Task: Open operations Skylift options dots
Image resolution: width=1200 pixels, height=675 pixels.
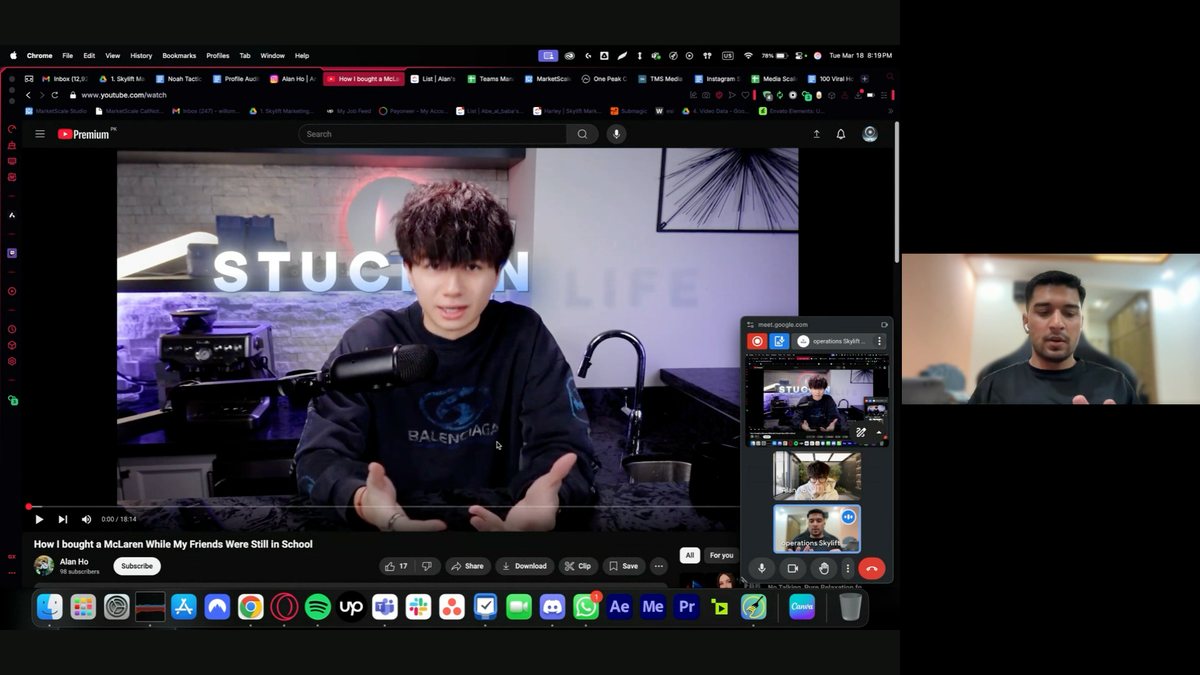Action: pyautogui.click(x=880, y=341)
